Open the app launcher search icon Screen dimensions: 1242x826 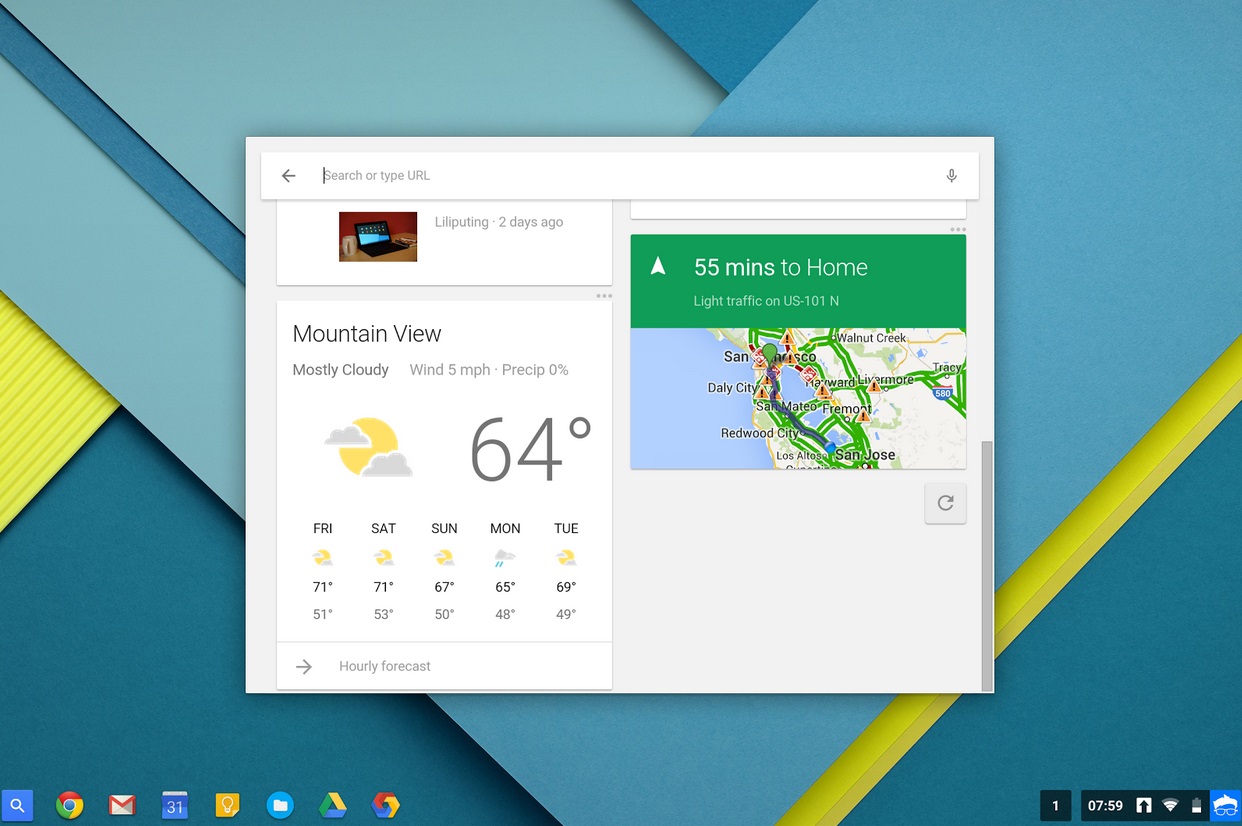pyautogui.click(x=19, y=805)
